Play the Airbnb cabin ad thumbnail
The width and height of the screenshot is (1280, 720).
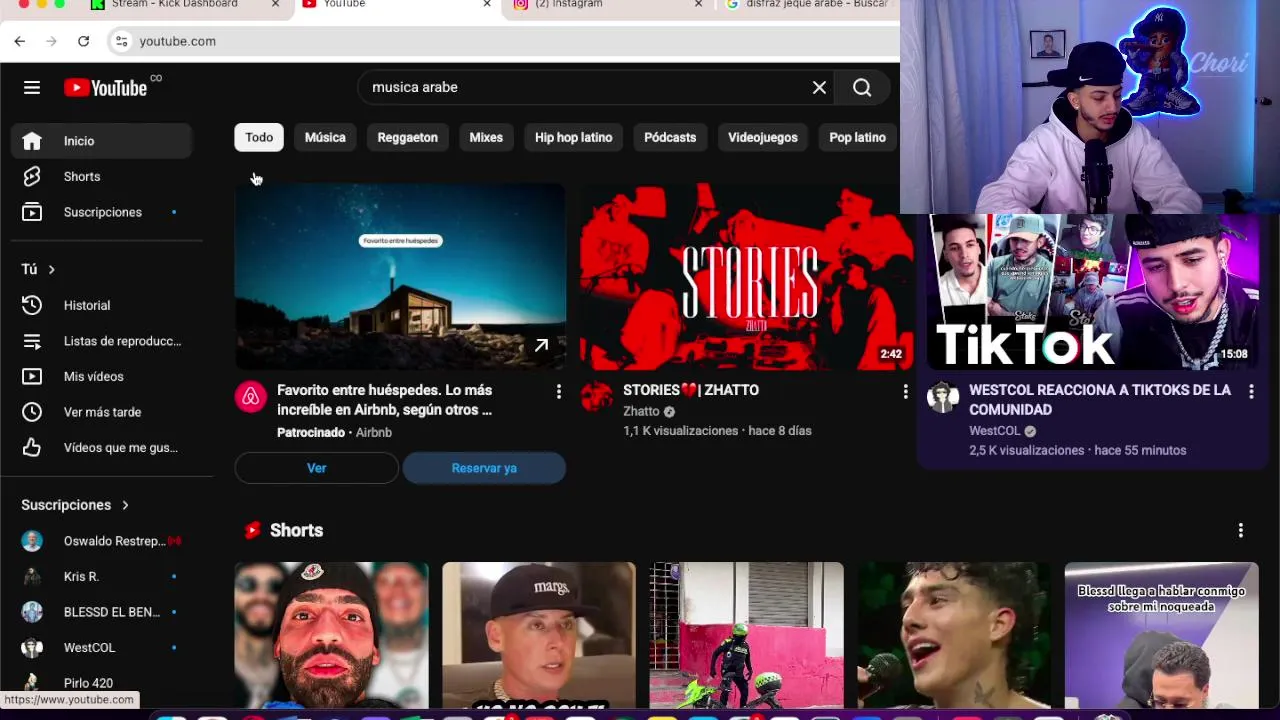pyautogui.click(x=401, y=277)
